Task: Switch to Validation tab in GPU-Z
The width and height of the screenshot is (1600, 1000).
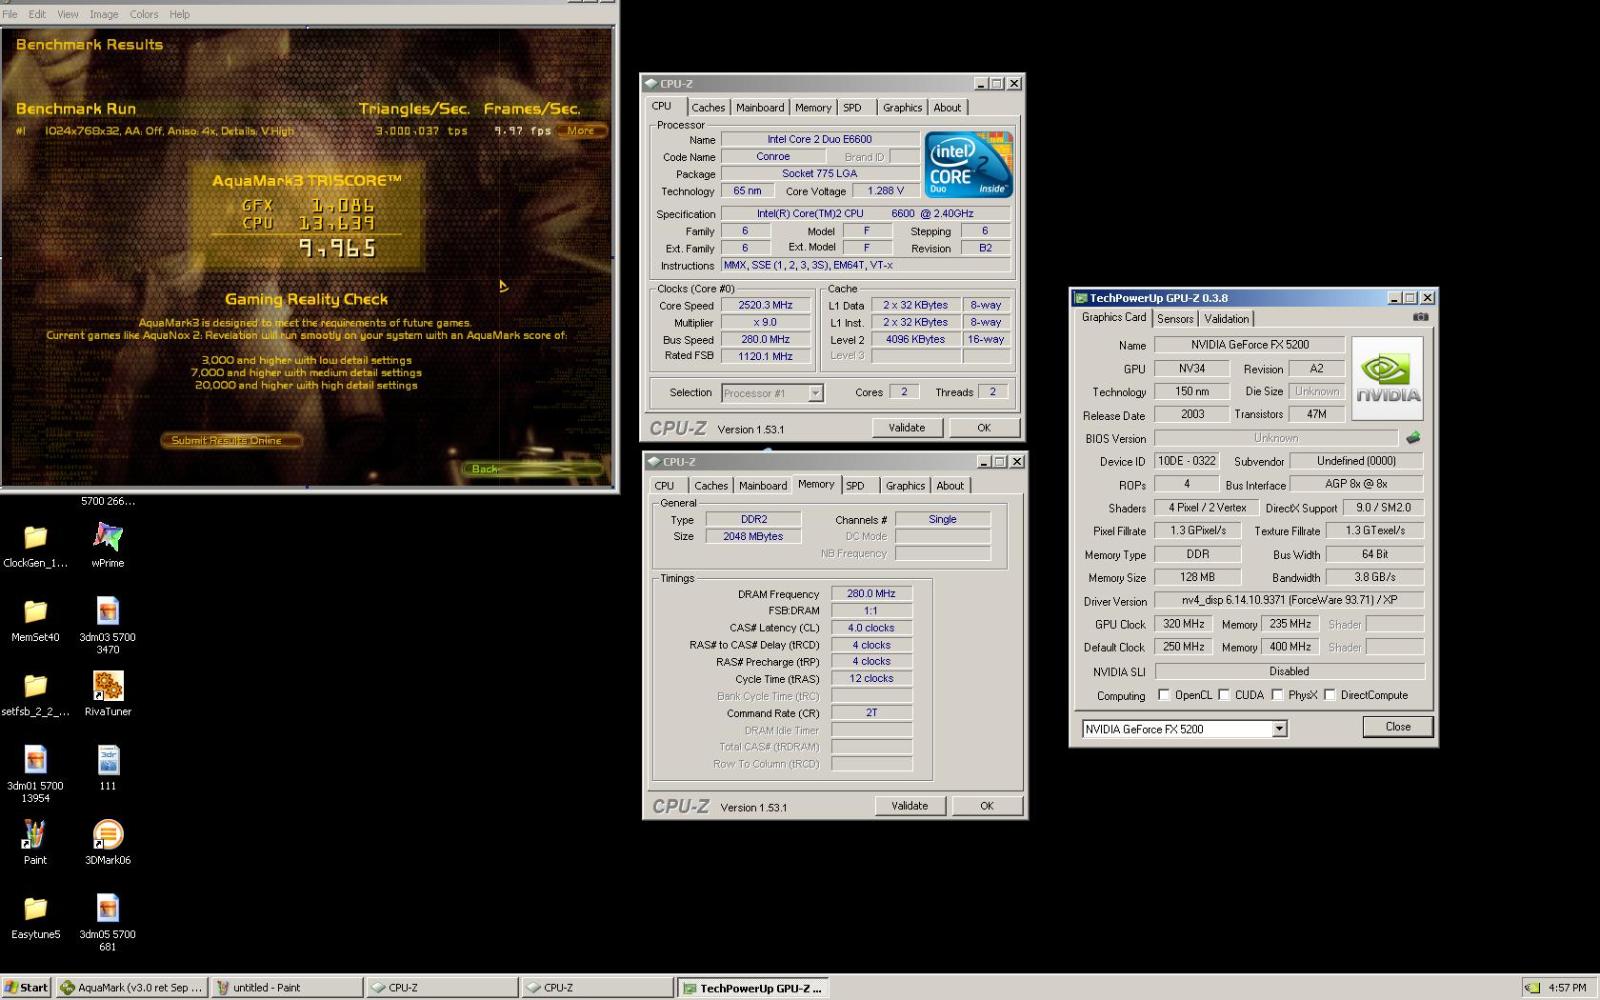Action: tap(1226, 319)
